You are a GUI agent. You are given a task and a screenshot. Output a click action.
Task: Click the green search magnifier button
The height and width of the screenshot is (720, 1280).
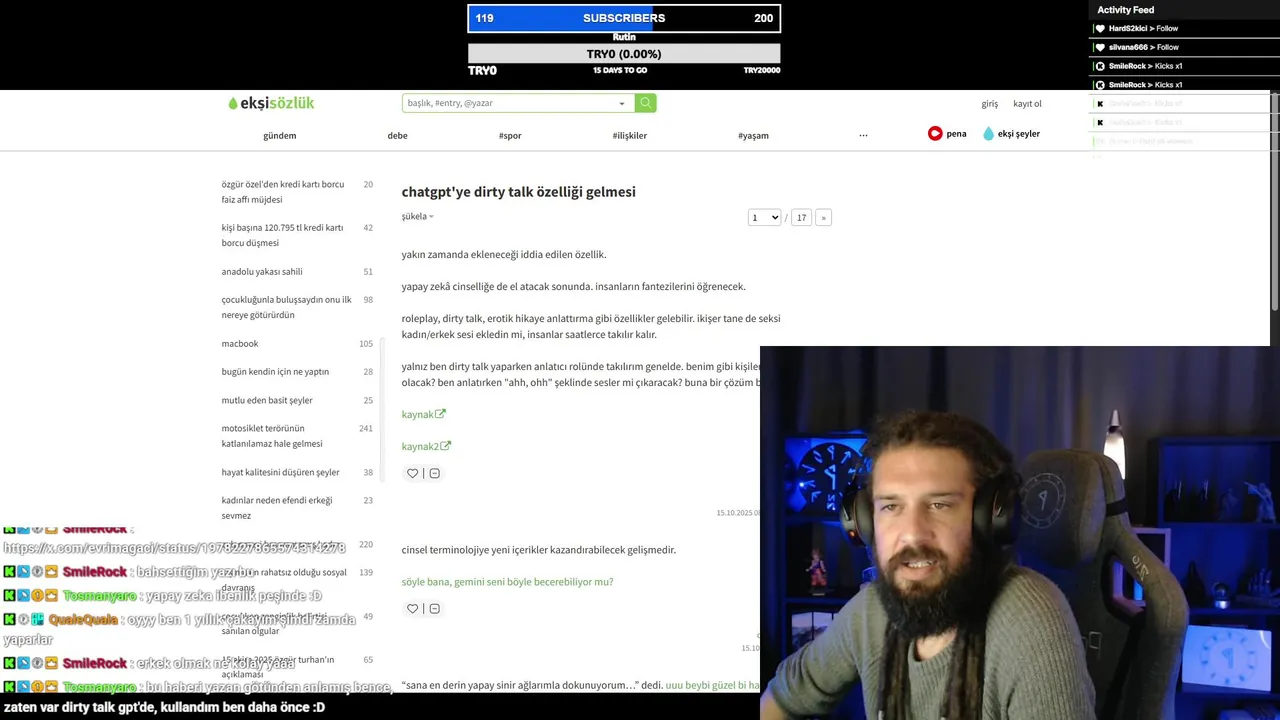pos(646,103)
